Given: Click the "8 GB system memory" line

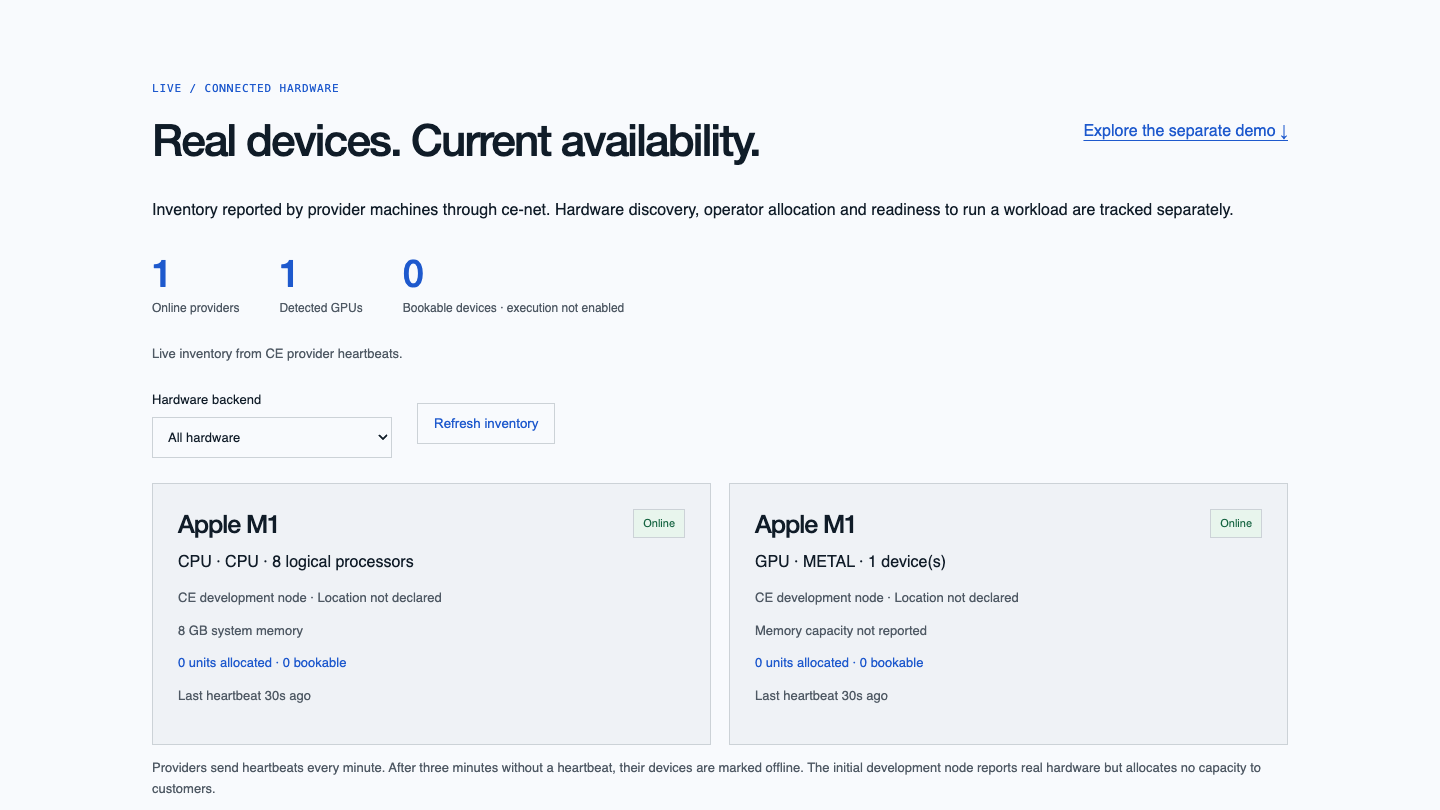Looking at the screenshot, I should point(240,631).
